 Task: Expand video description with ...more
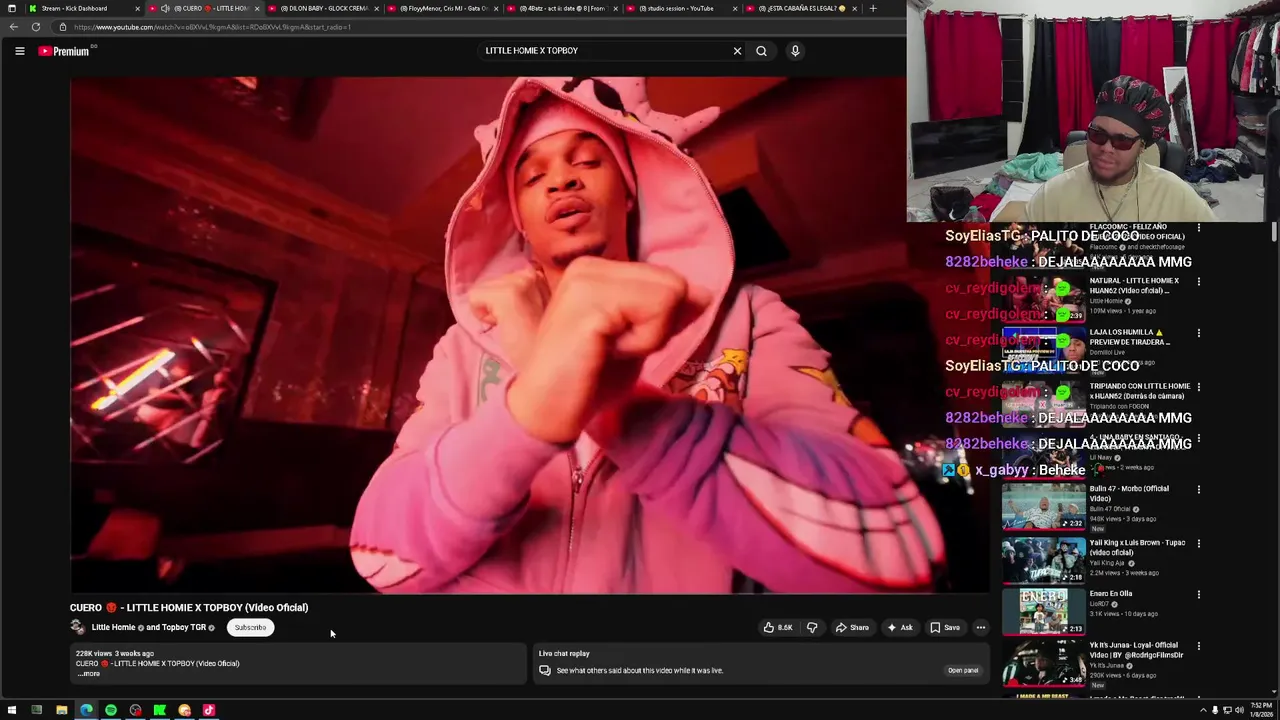(89, 674)
